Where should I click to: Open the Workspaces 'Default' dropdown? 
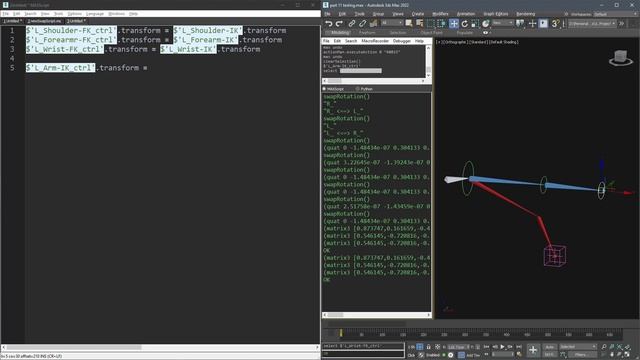pos(615,14)
